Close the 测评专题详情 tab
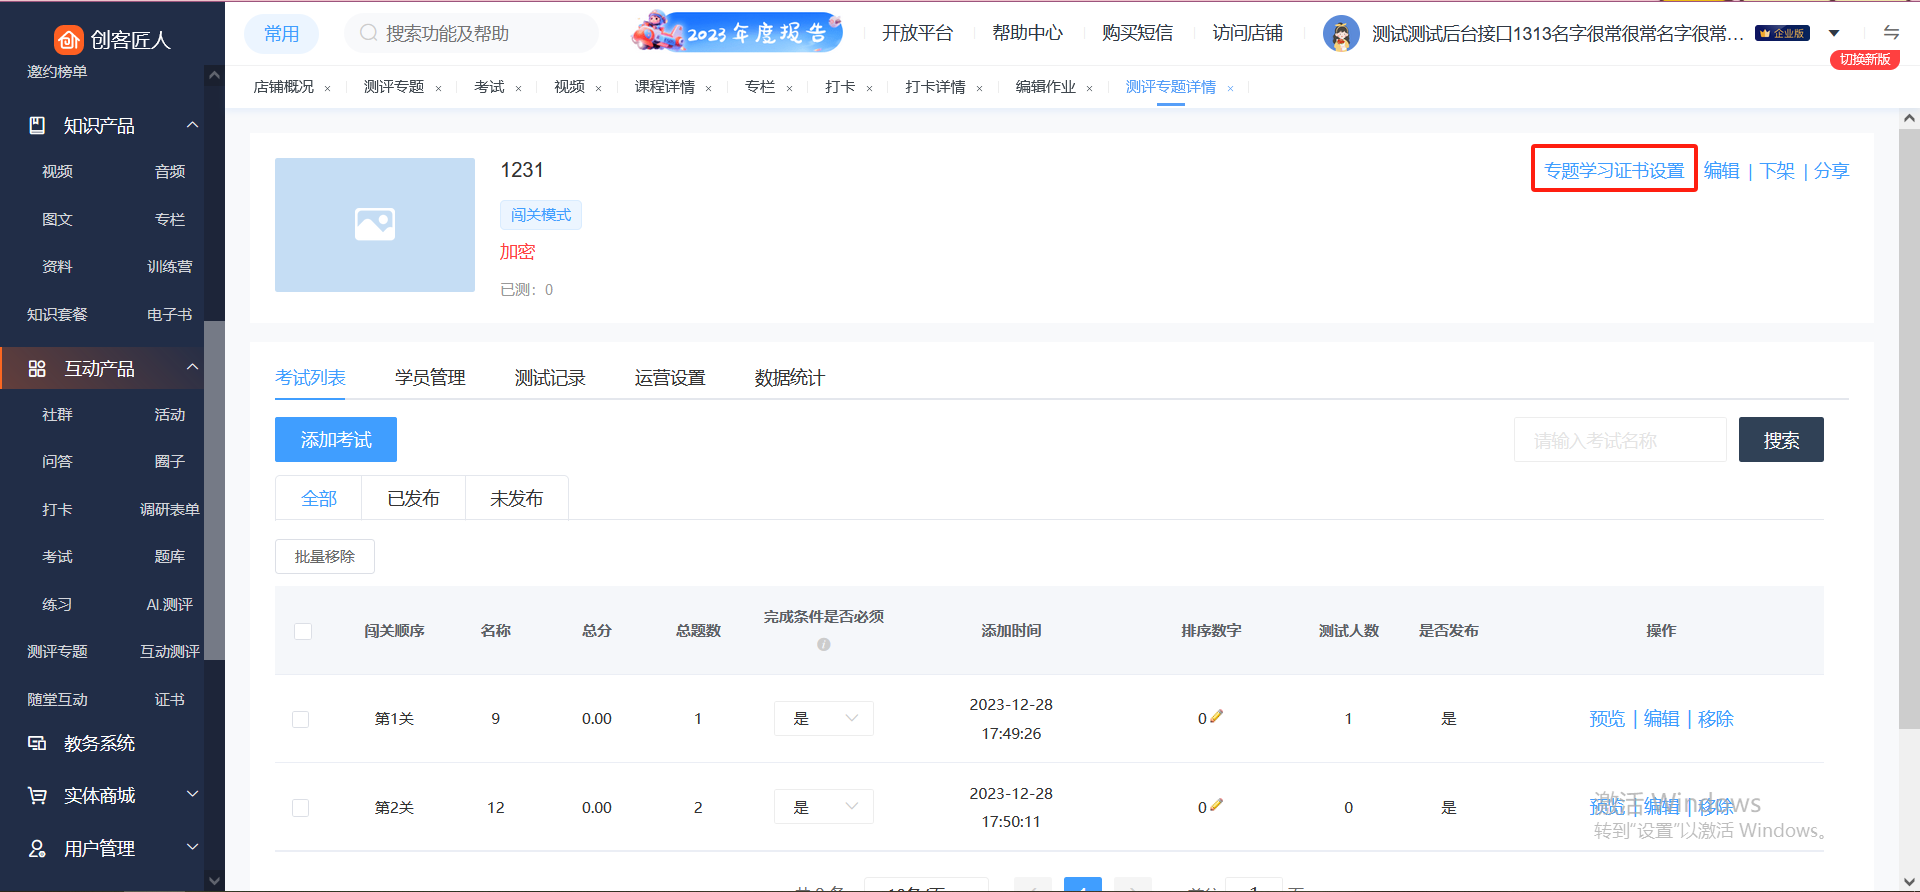 (1230, 88)
